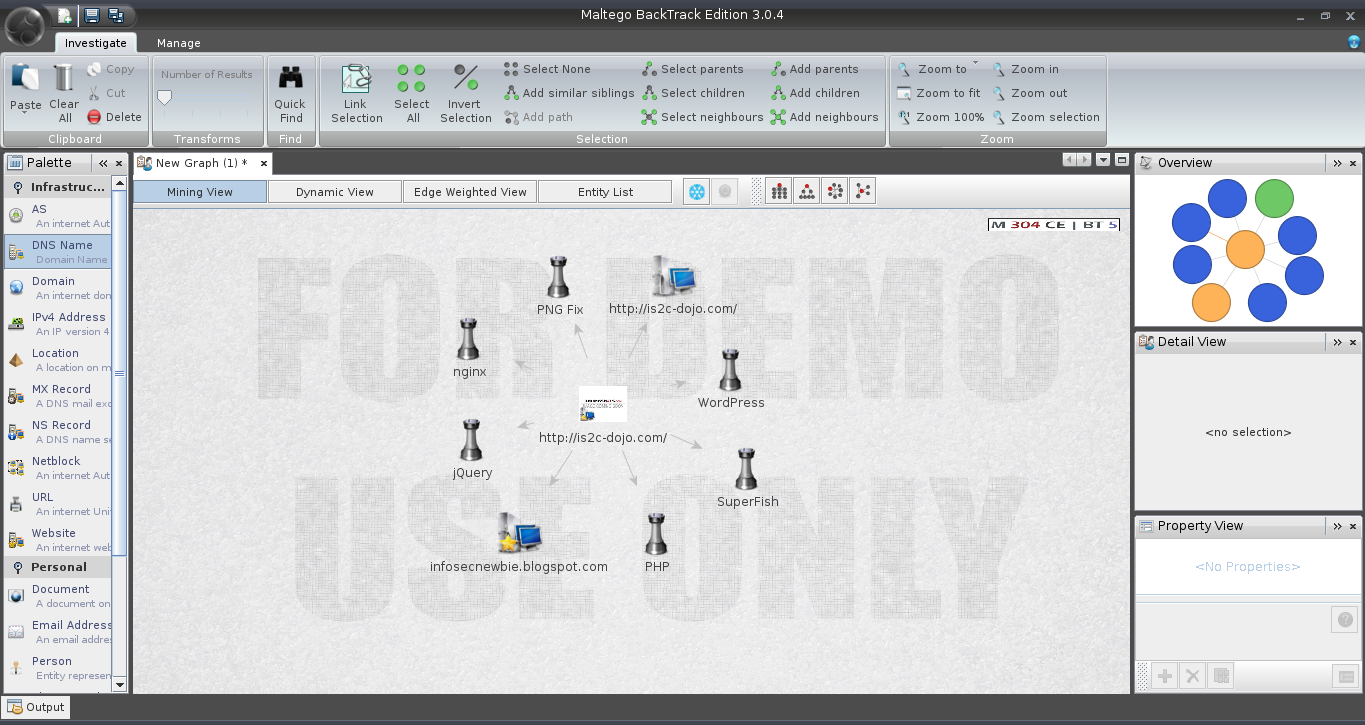Select the block layout icon
Viewport: 1365px width, 725px height.
tap(779, 192)
